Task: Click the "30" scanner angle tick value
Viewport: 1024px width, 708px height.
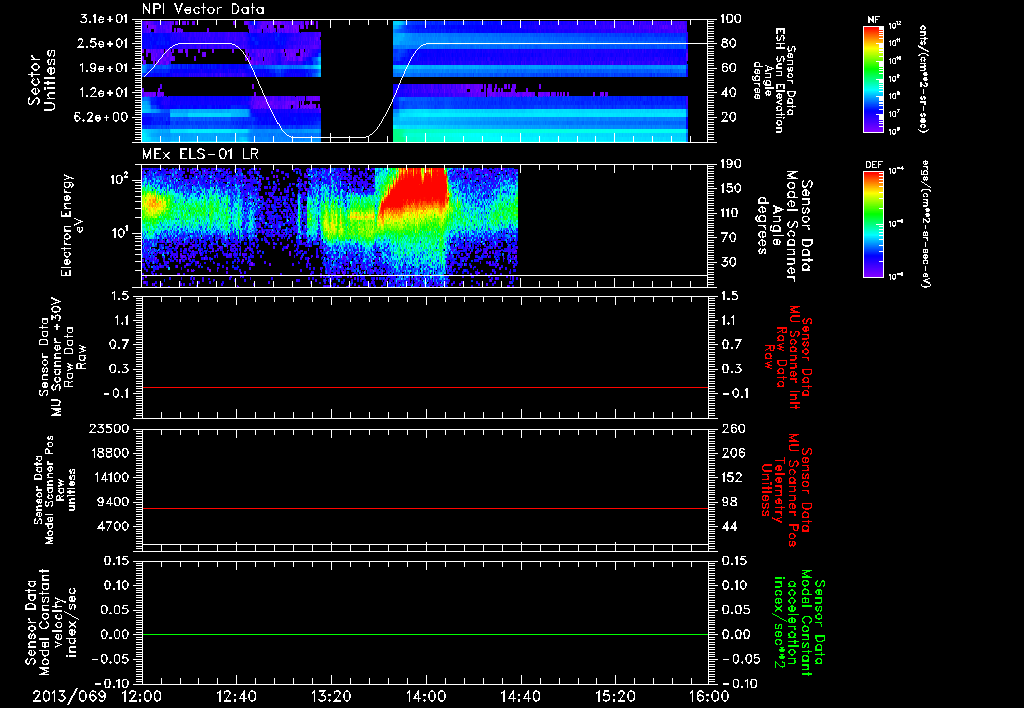Action: click(x=729, y=262)
